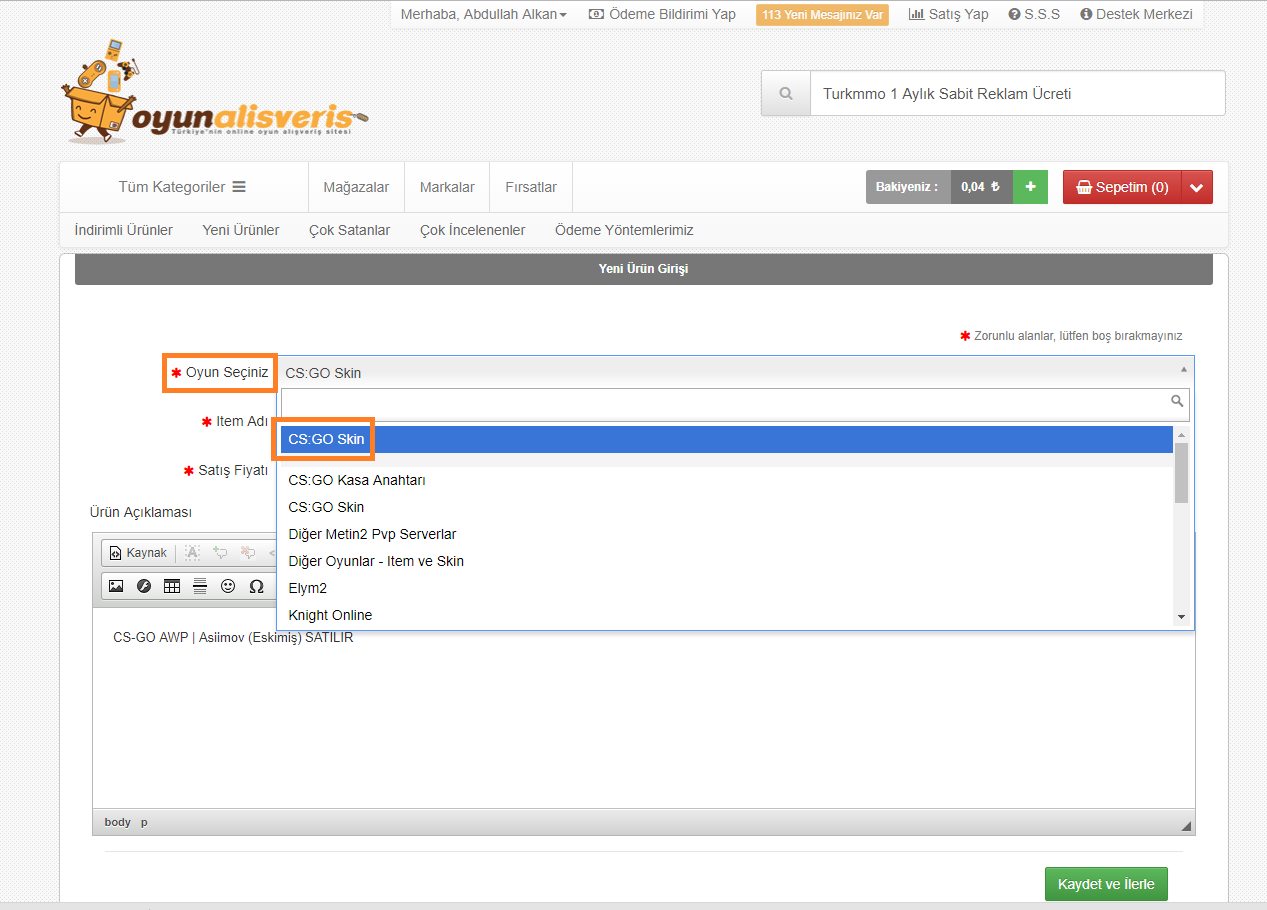1267x910 pixels.
Task: Click the Ürün Açıklaması label
Action: 141,512
